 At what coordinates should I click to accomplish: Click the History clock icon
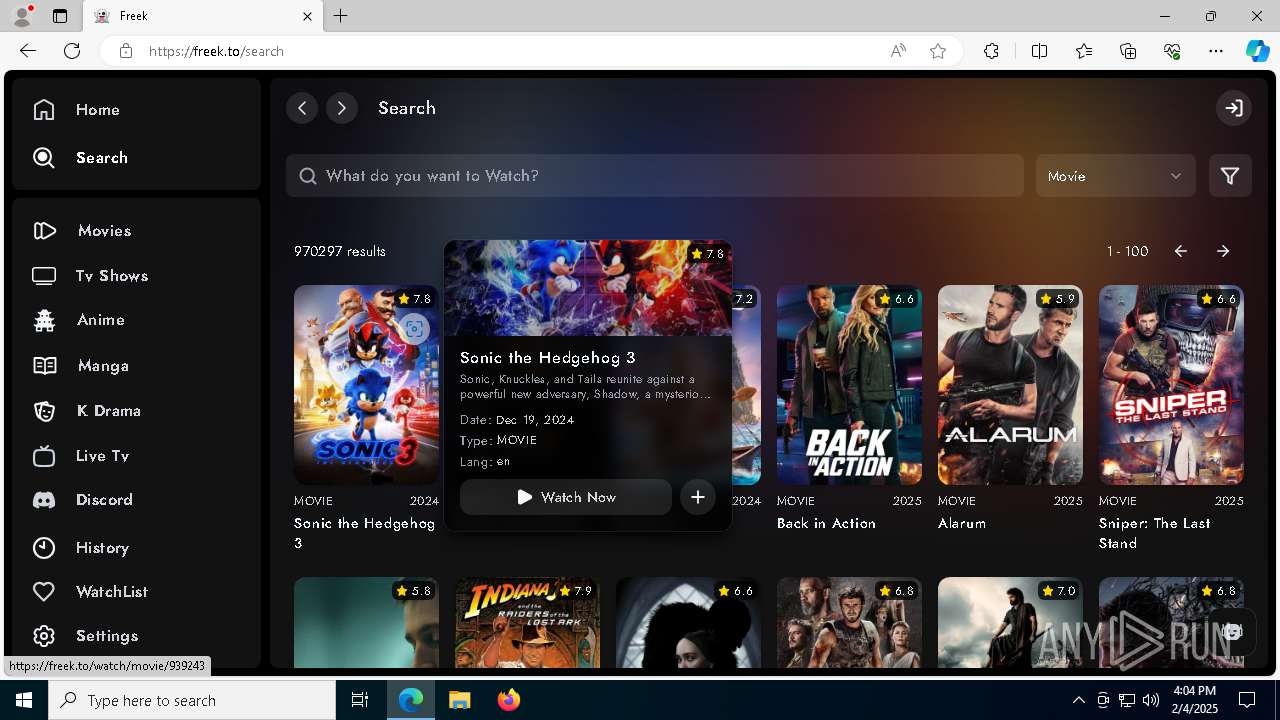[44, 548]
